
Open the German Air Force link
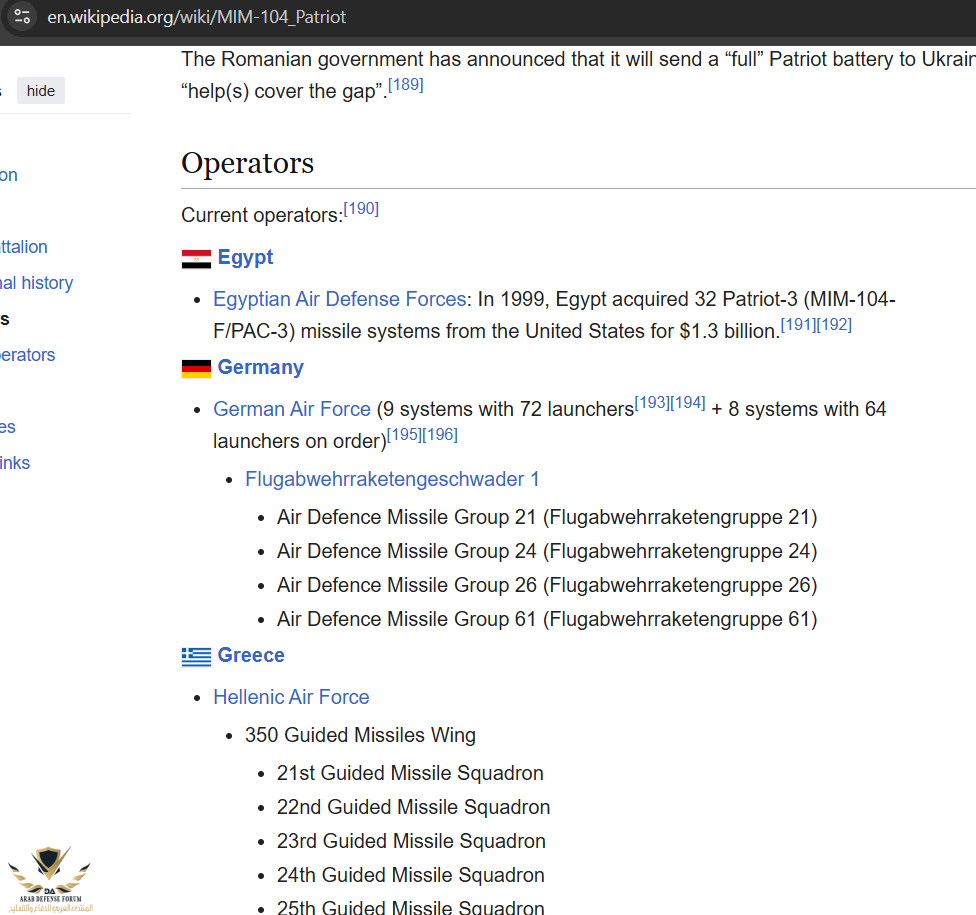[292, 409]
